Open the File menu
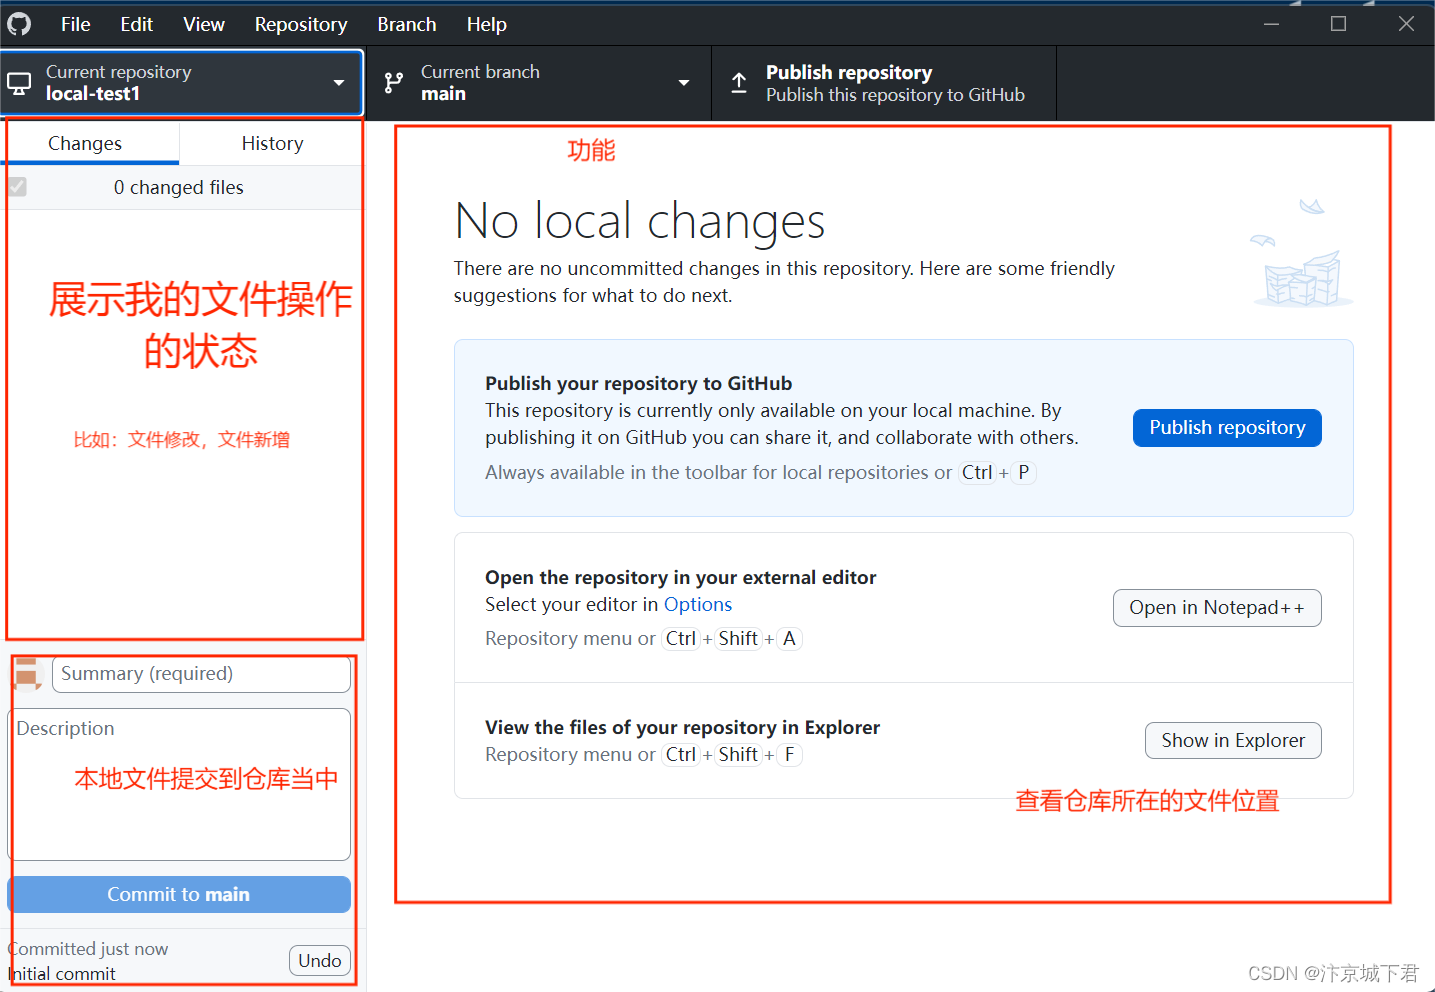This screenshot has width=1435, height=992. pos(76,24)
